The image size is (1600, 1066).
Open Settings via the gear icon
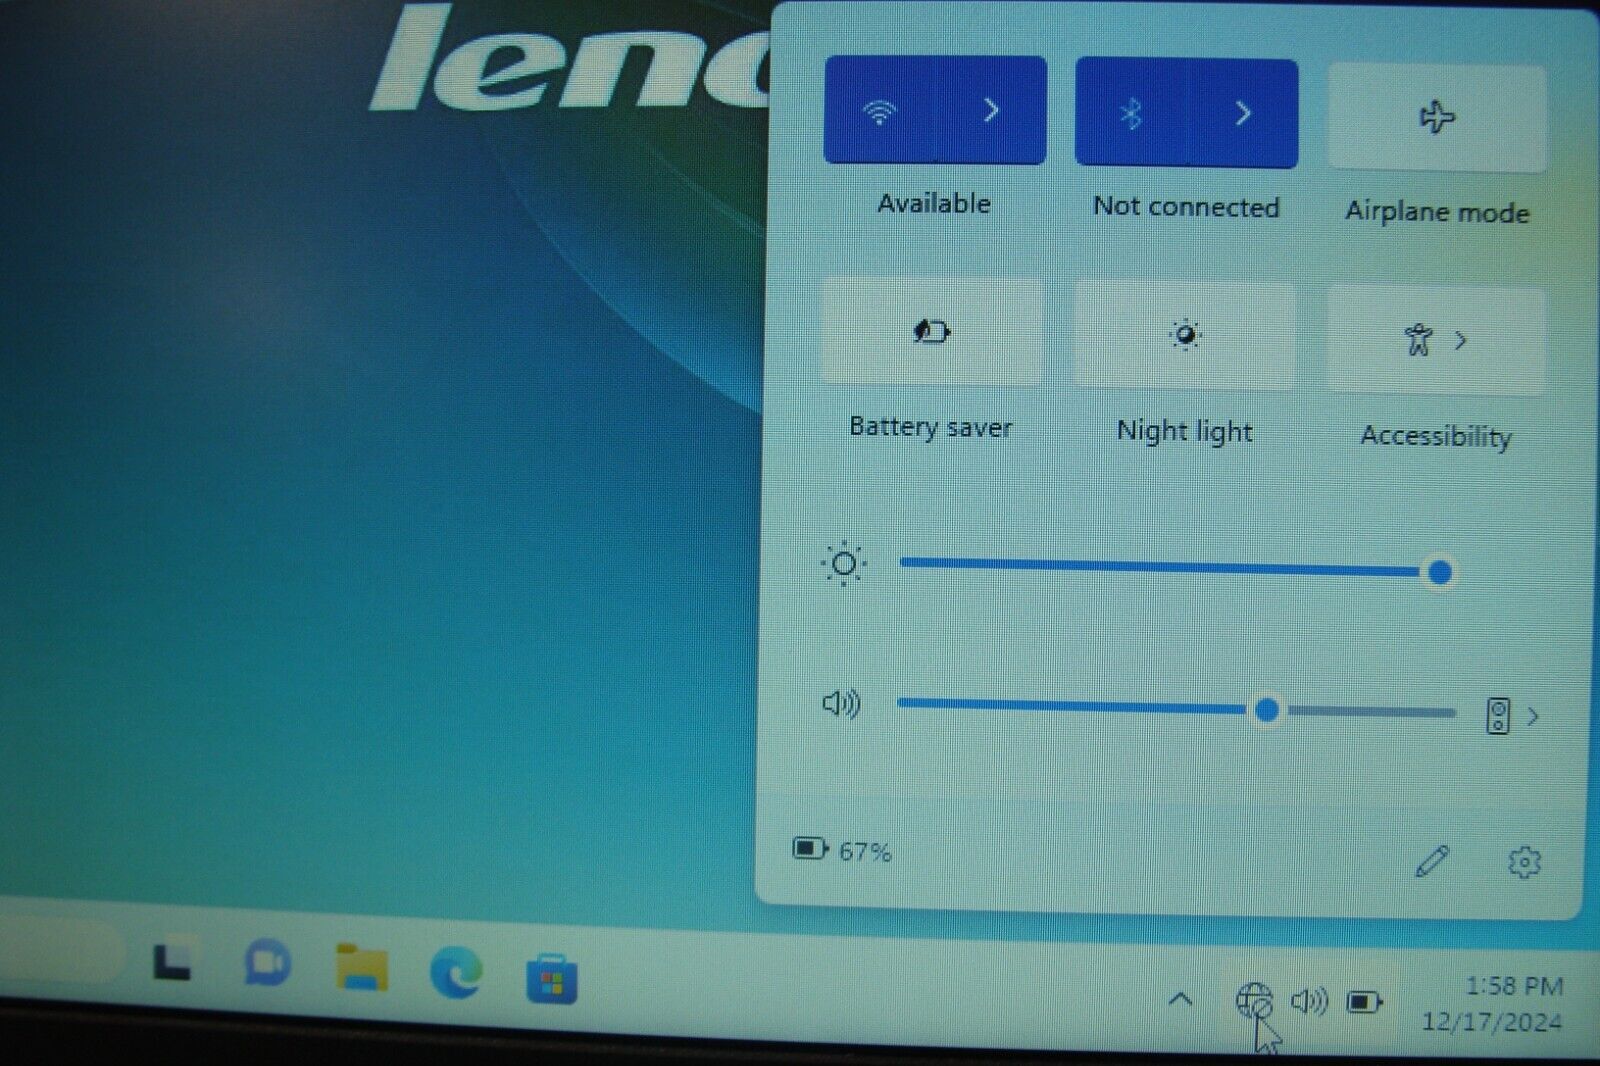pyautogui.click(x=1524, y=862)
